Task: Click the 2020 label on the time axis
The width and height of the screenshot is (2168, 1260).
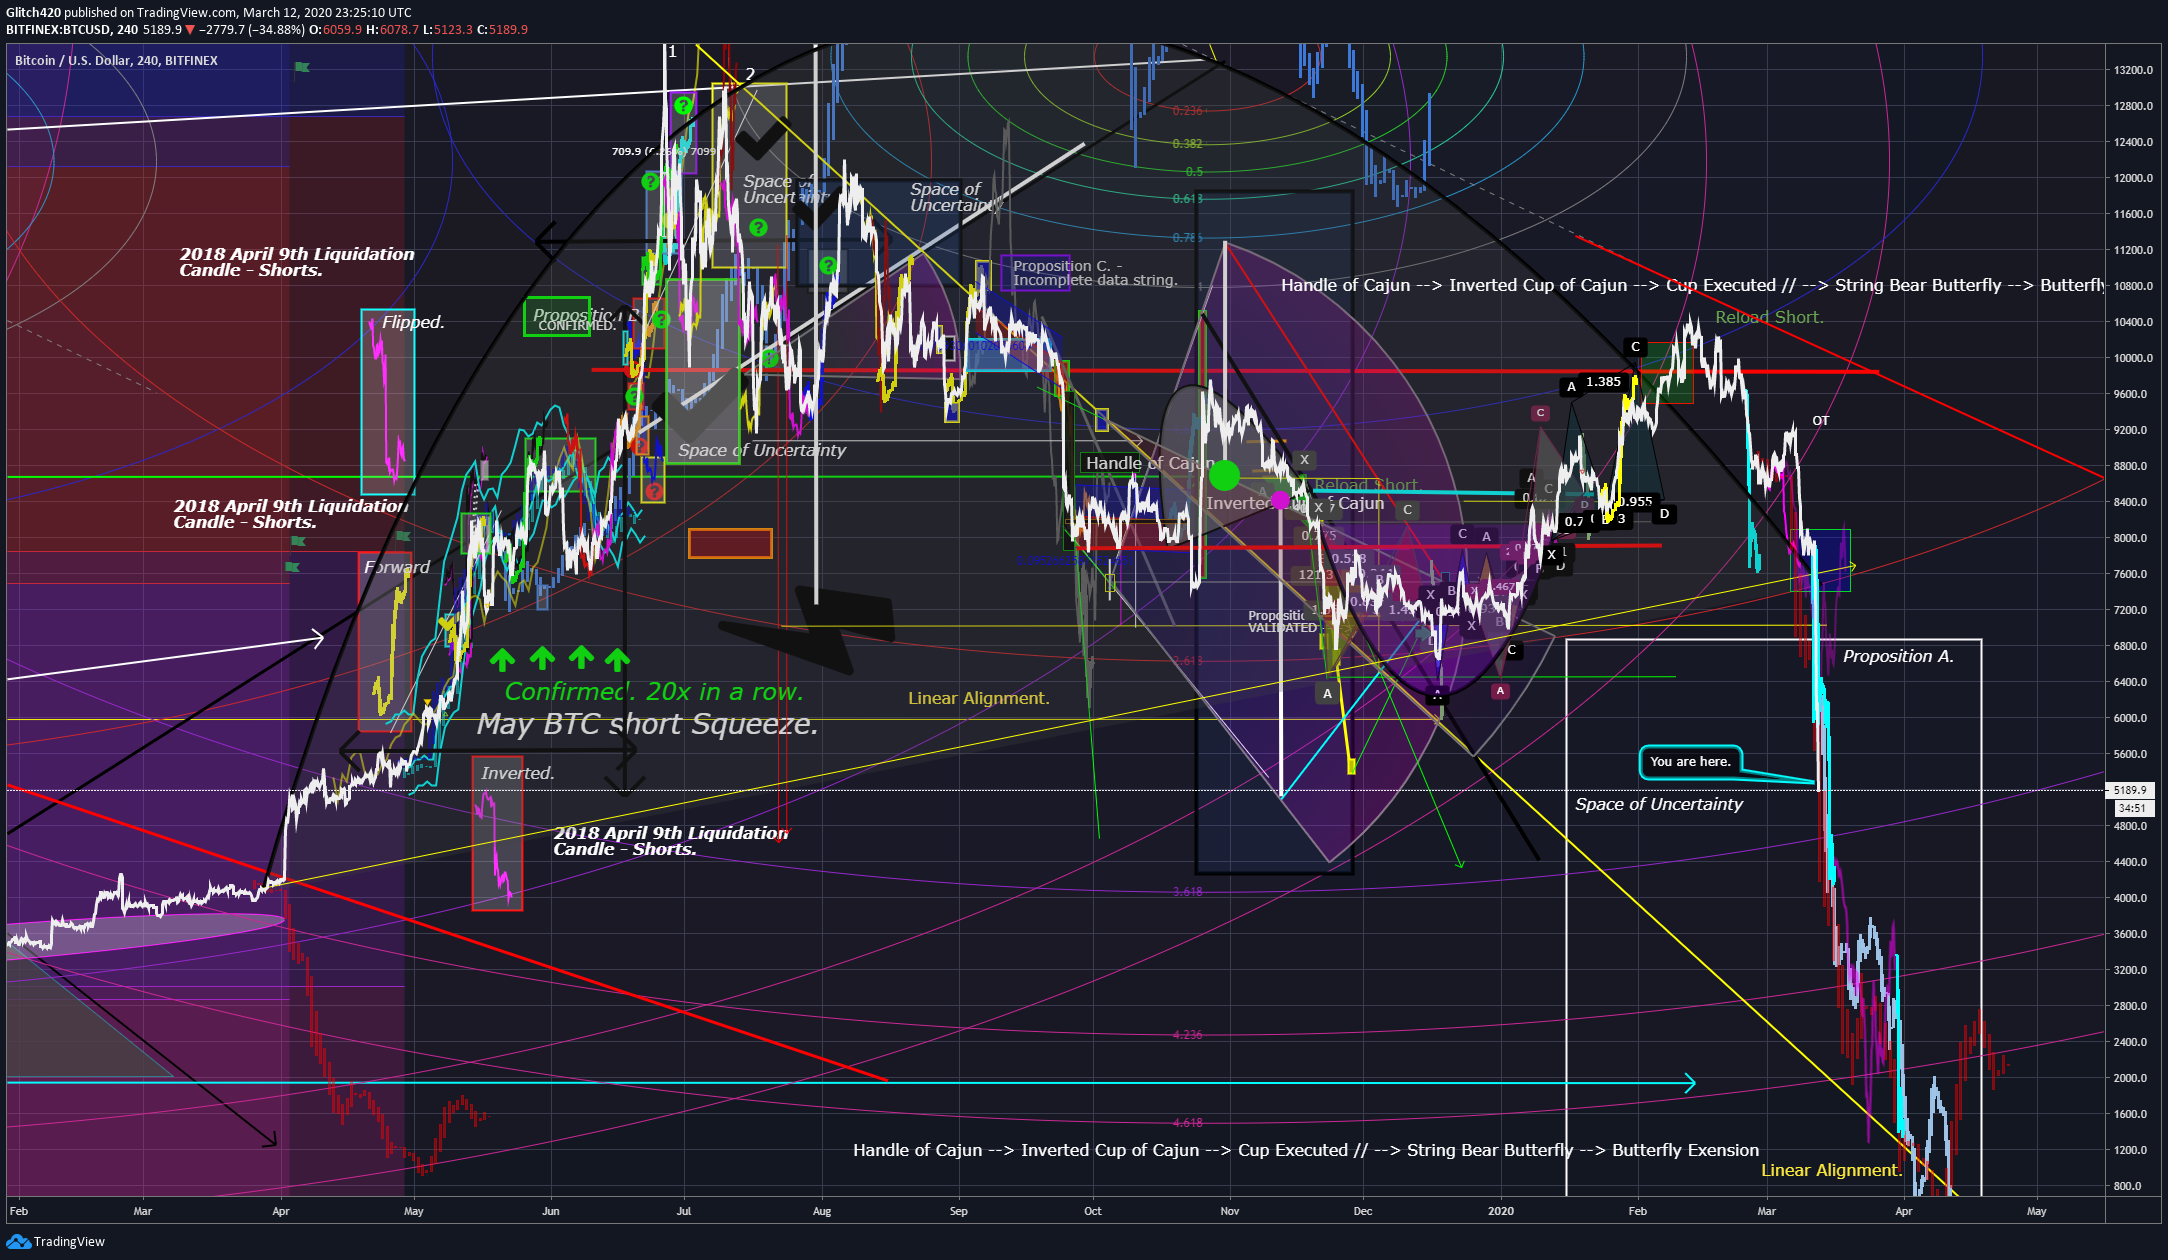Action: coord(1501,1211)
